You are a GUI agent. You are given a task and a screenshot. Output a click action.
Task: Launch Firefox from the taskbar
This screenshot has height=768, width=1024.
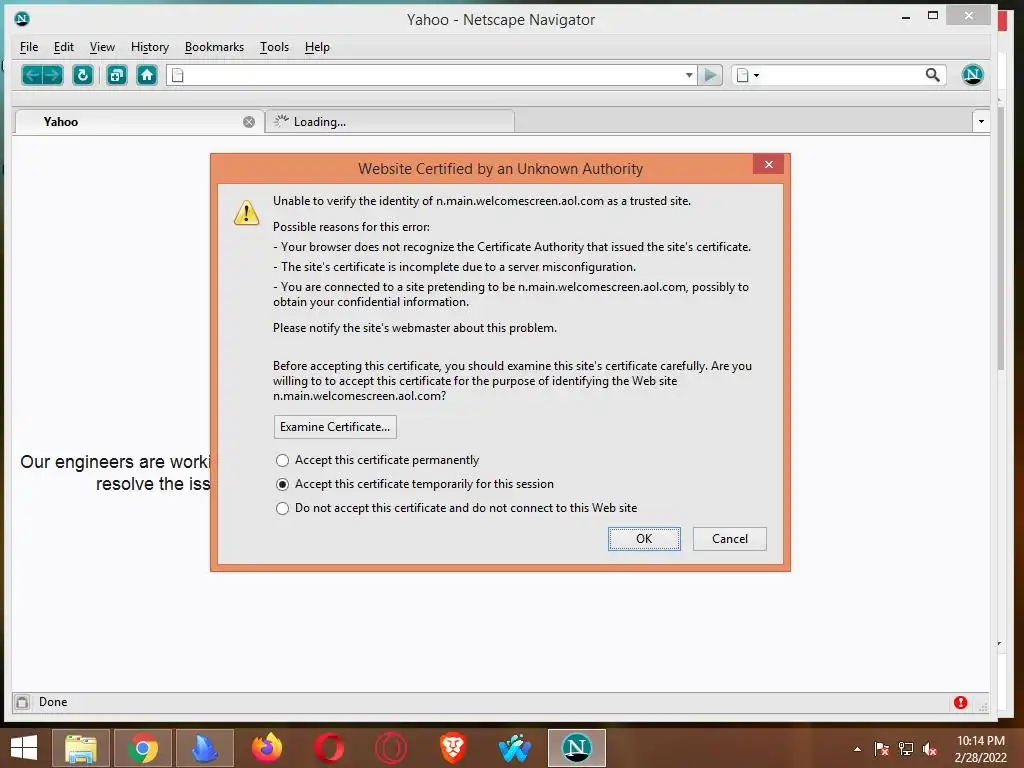pos(266,748)
